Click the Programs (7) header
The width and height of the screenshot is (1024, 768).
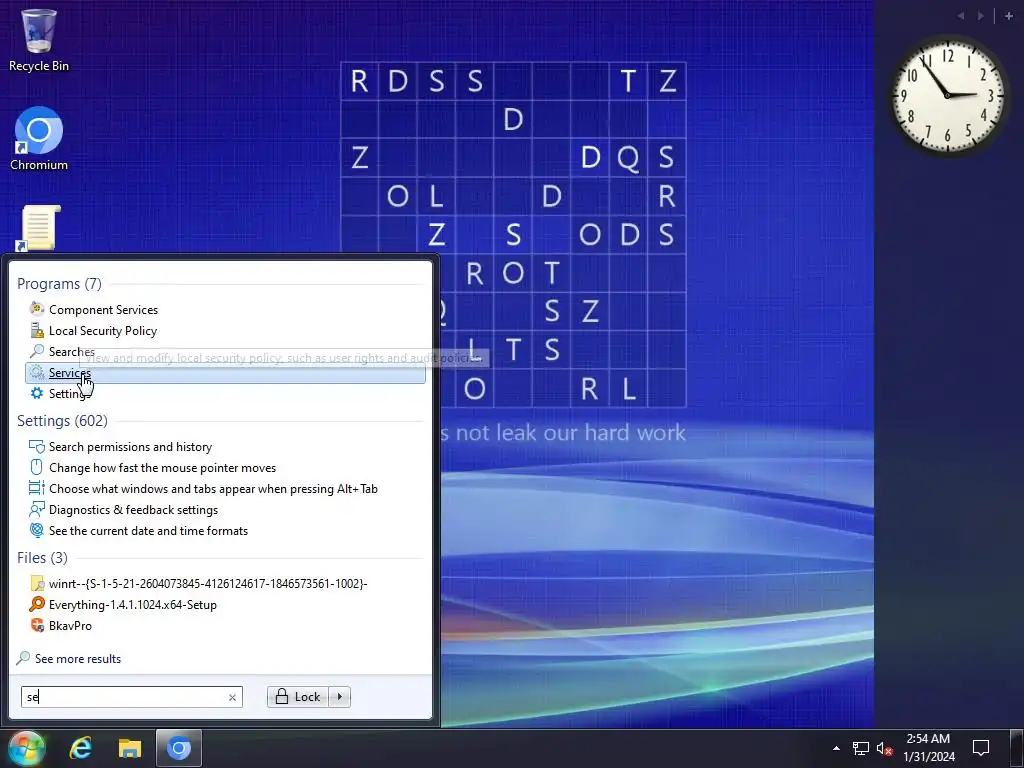[59, 283]
